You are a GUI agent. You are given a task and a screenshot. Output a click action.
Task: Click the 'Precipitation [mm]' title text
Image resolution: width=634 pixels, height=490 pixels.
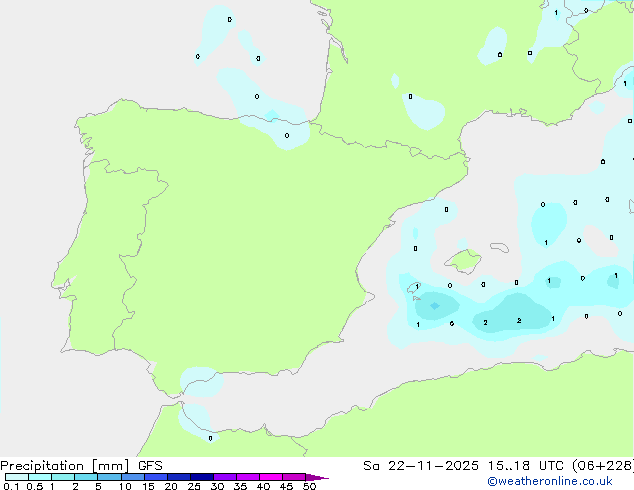pyautogui.click(x=65, y=466)
